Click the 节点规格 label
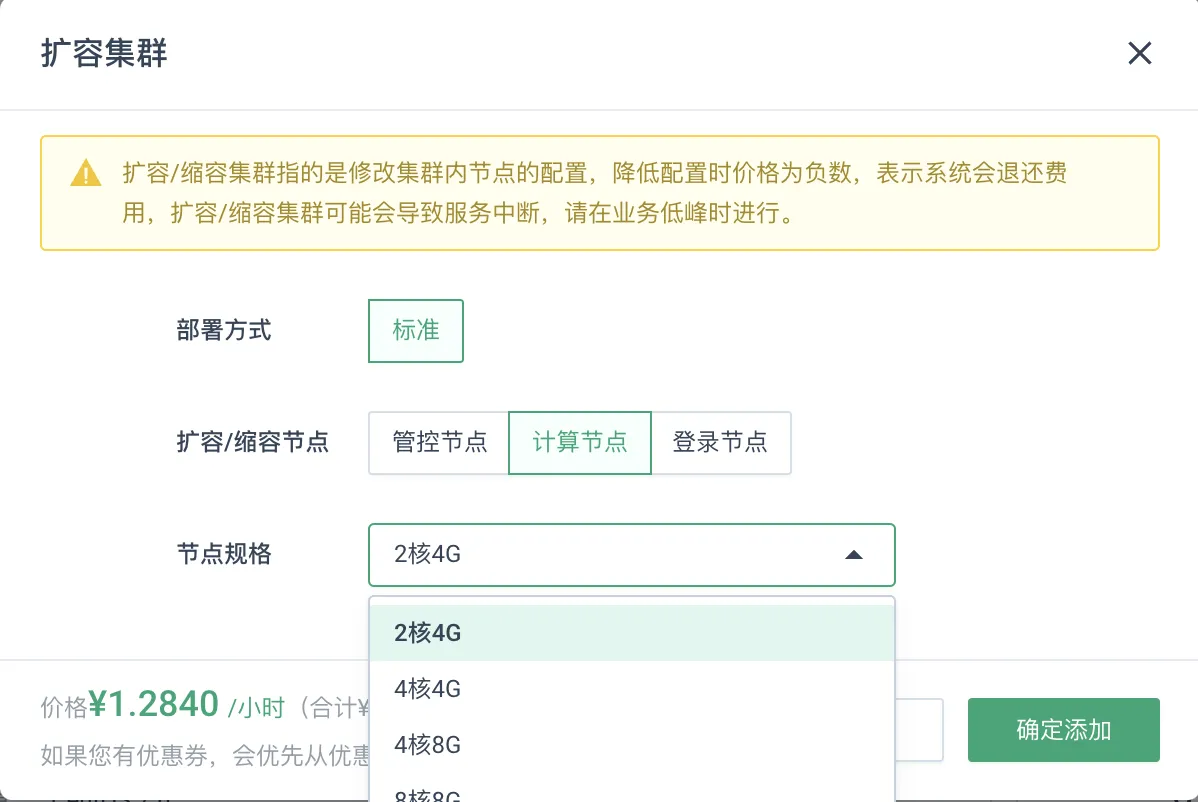The width and height of the screenshot is (1198, 802). [x=224, y=555]
